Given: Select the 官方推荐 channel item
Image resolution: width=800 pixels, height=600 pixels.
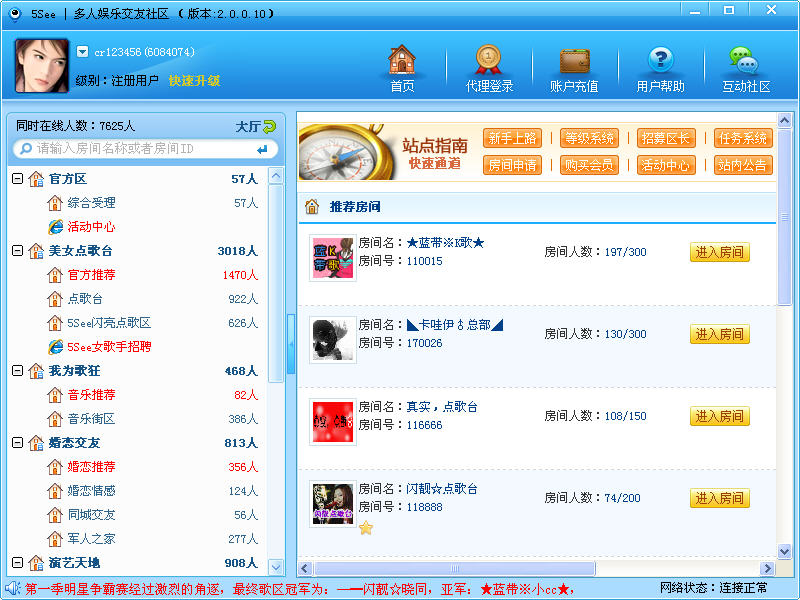Looking at the screenshot, I should (x=91, y=274).
